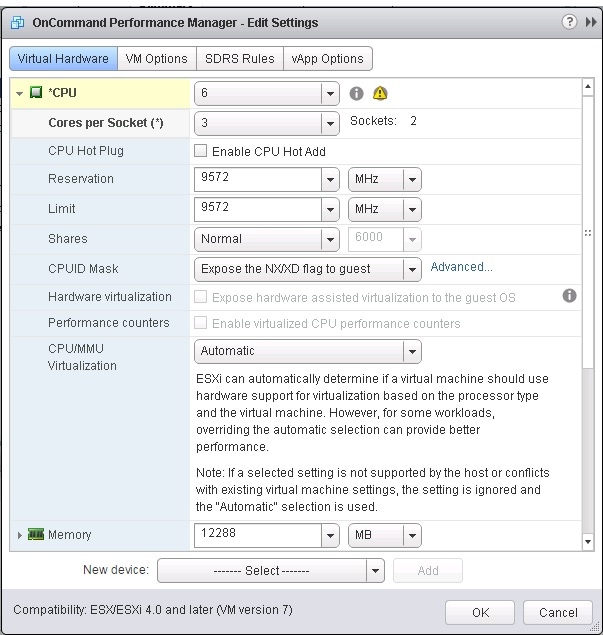Click the OK button
603x635 pixels.
point(480,612)
